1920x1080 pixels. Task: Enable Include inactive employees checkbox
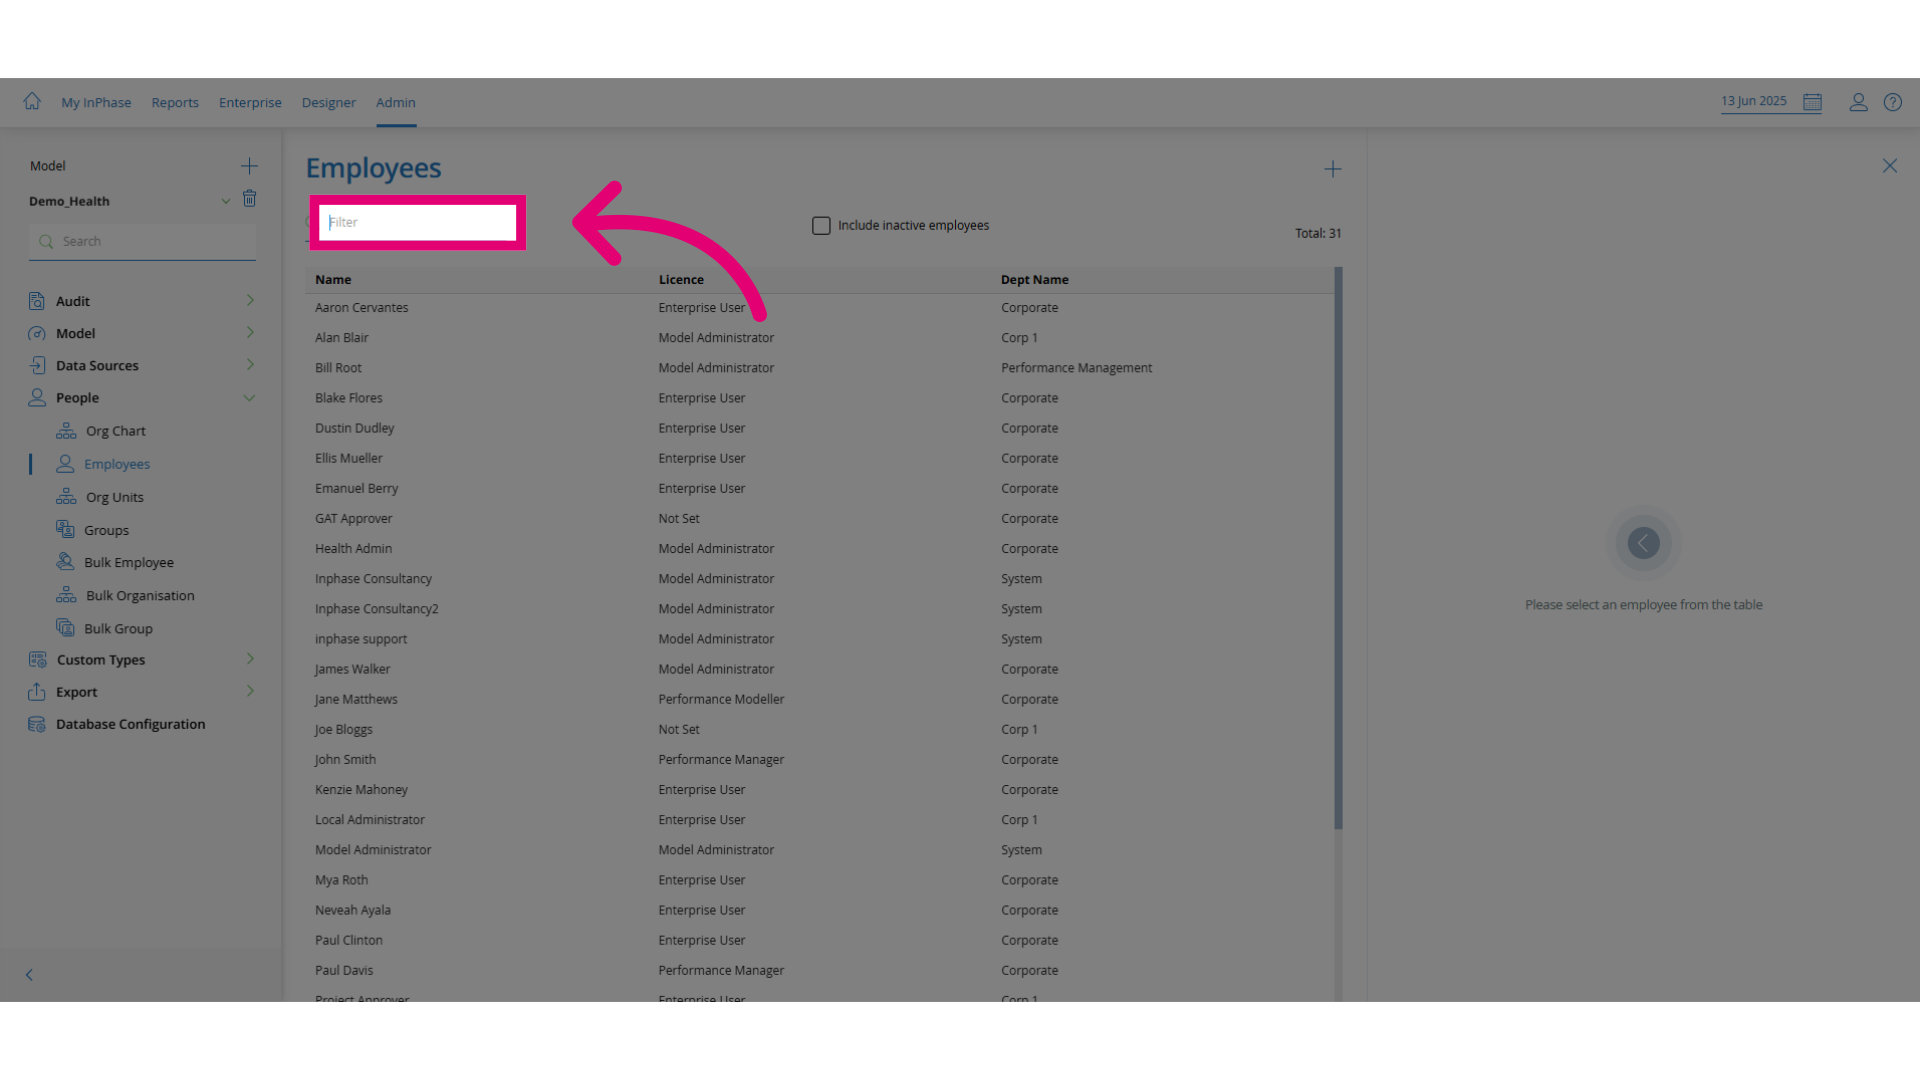(x=821, y=226)
